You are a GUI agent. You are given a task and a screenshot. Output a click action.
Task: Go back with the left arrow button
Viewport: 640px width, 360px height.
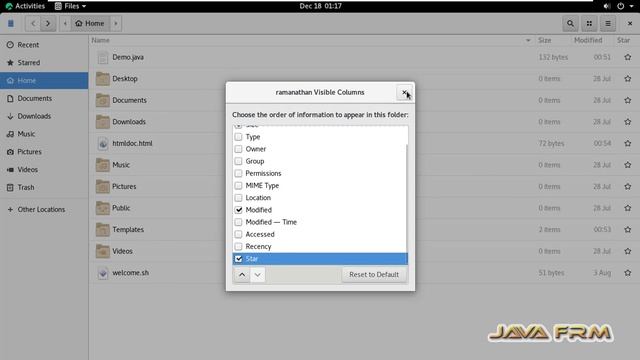(33, 24)
